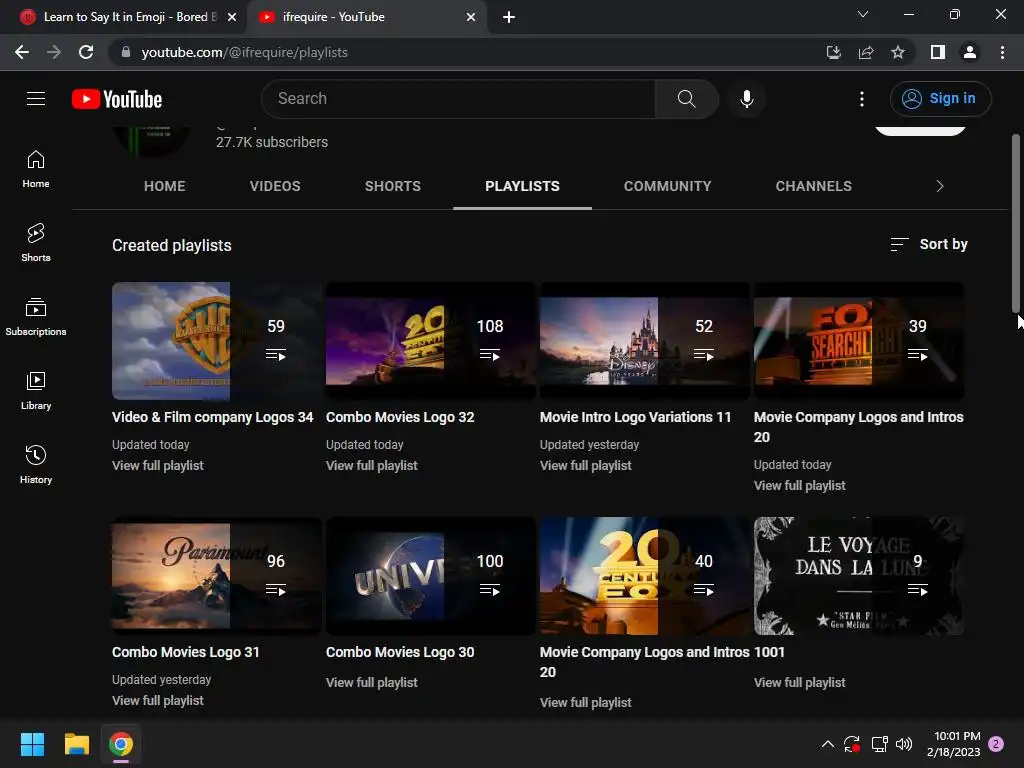Switch to the HOME channel tab
Viewport: 1024px width, 768px height.
[165, 186]
